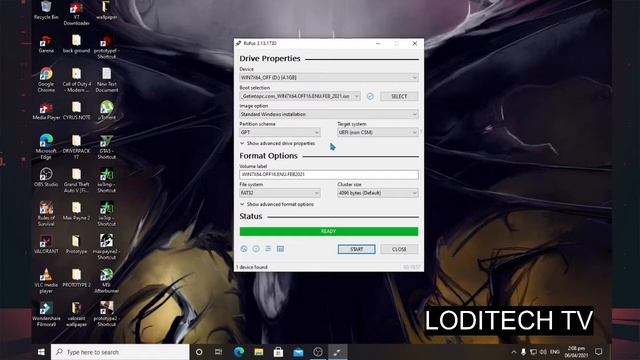640x360 pixels.
Task: Open the Image option dropdown
Action: point(329,114)
